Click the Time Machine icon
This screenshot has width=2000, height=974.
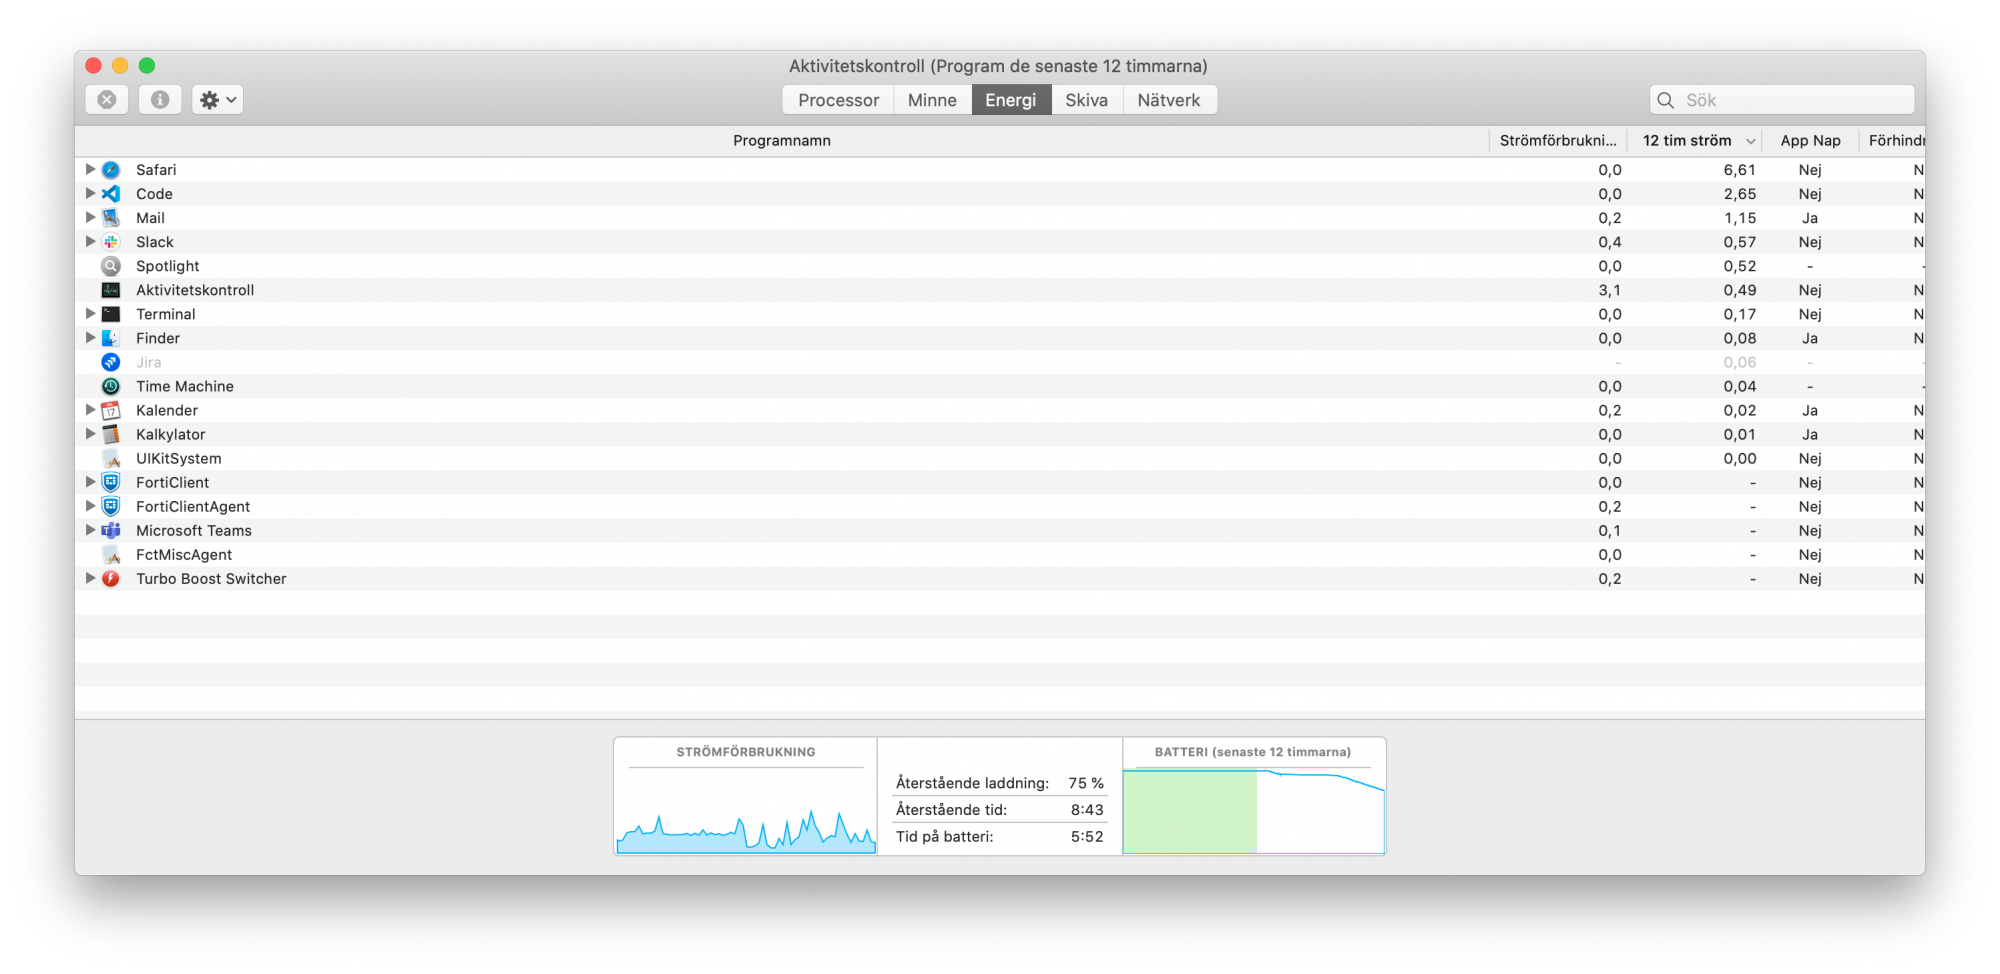point(111,386)
